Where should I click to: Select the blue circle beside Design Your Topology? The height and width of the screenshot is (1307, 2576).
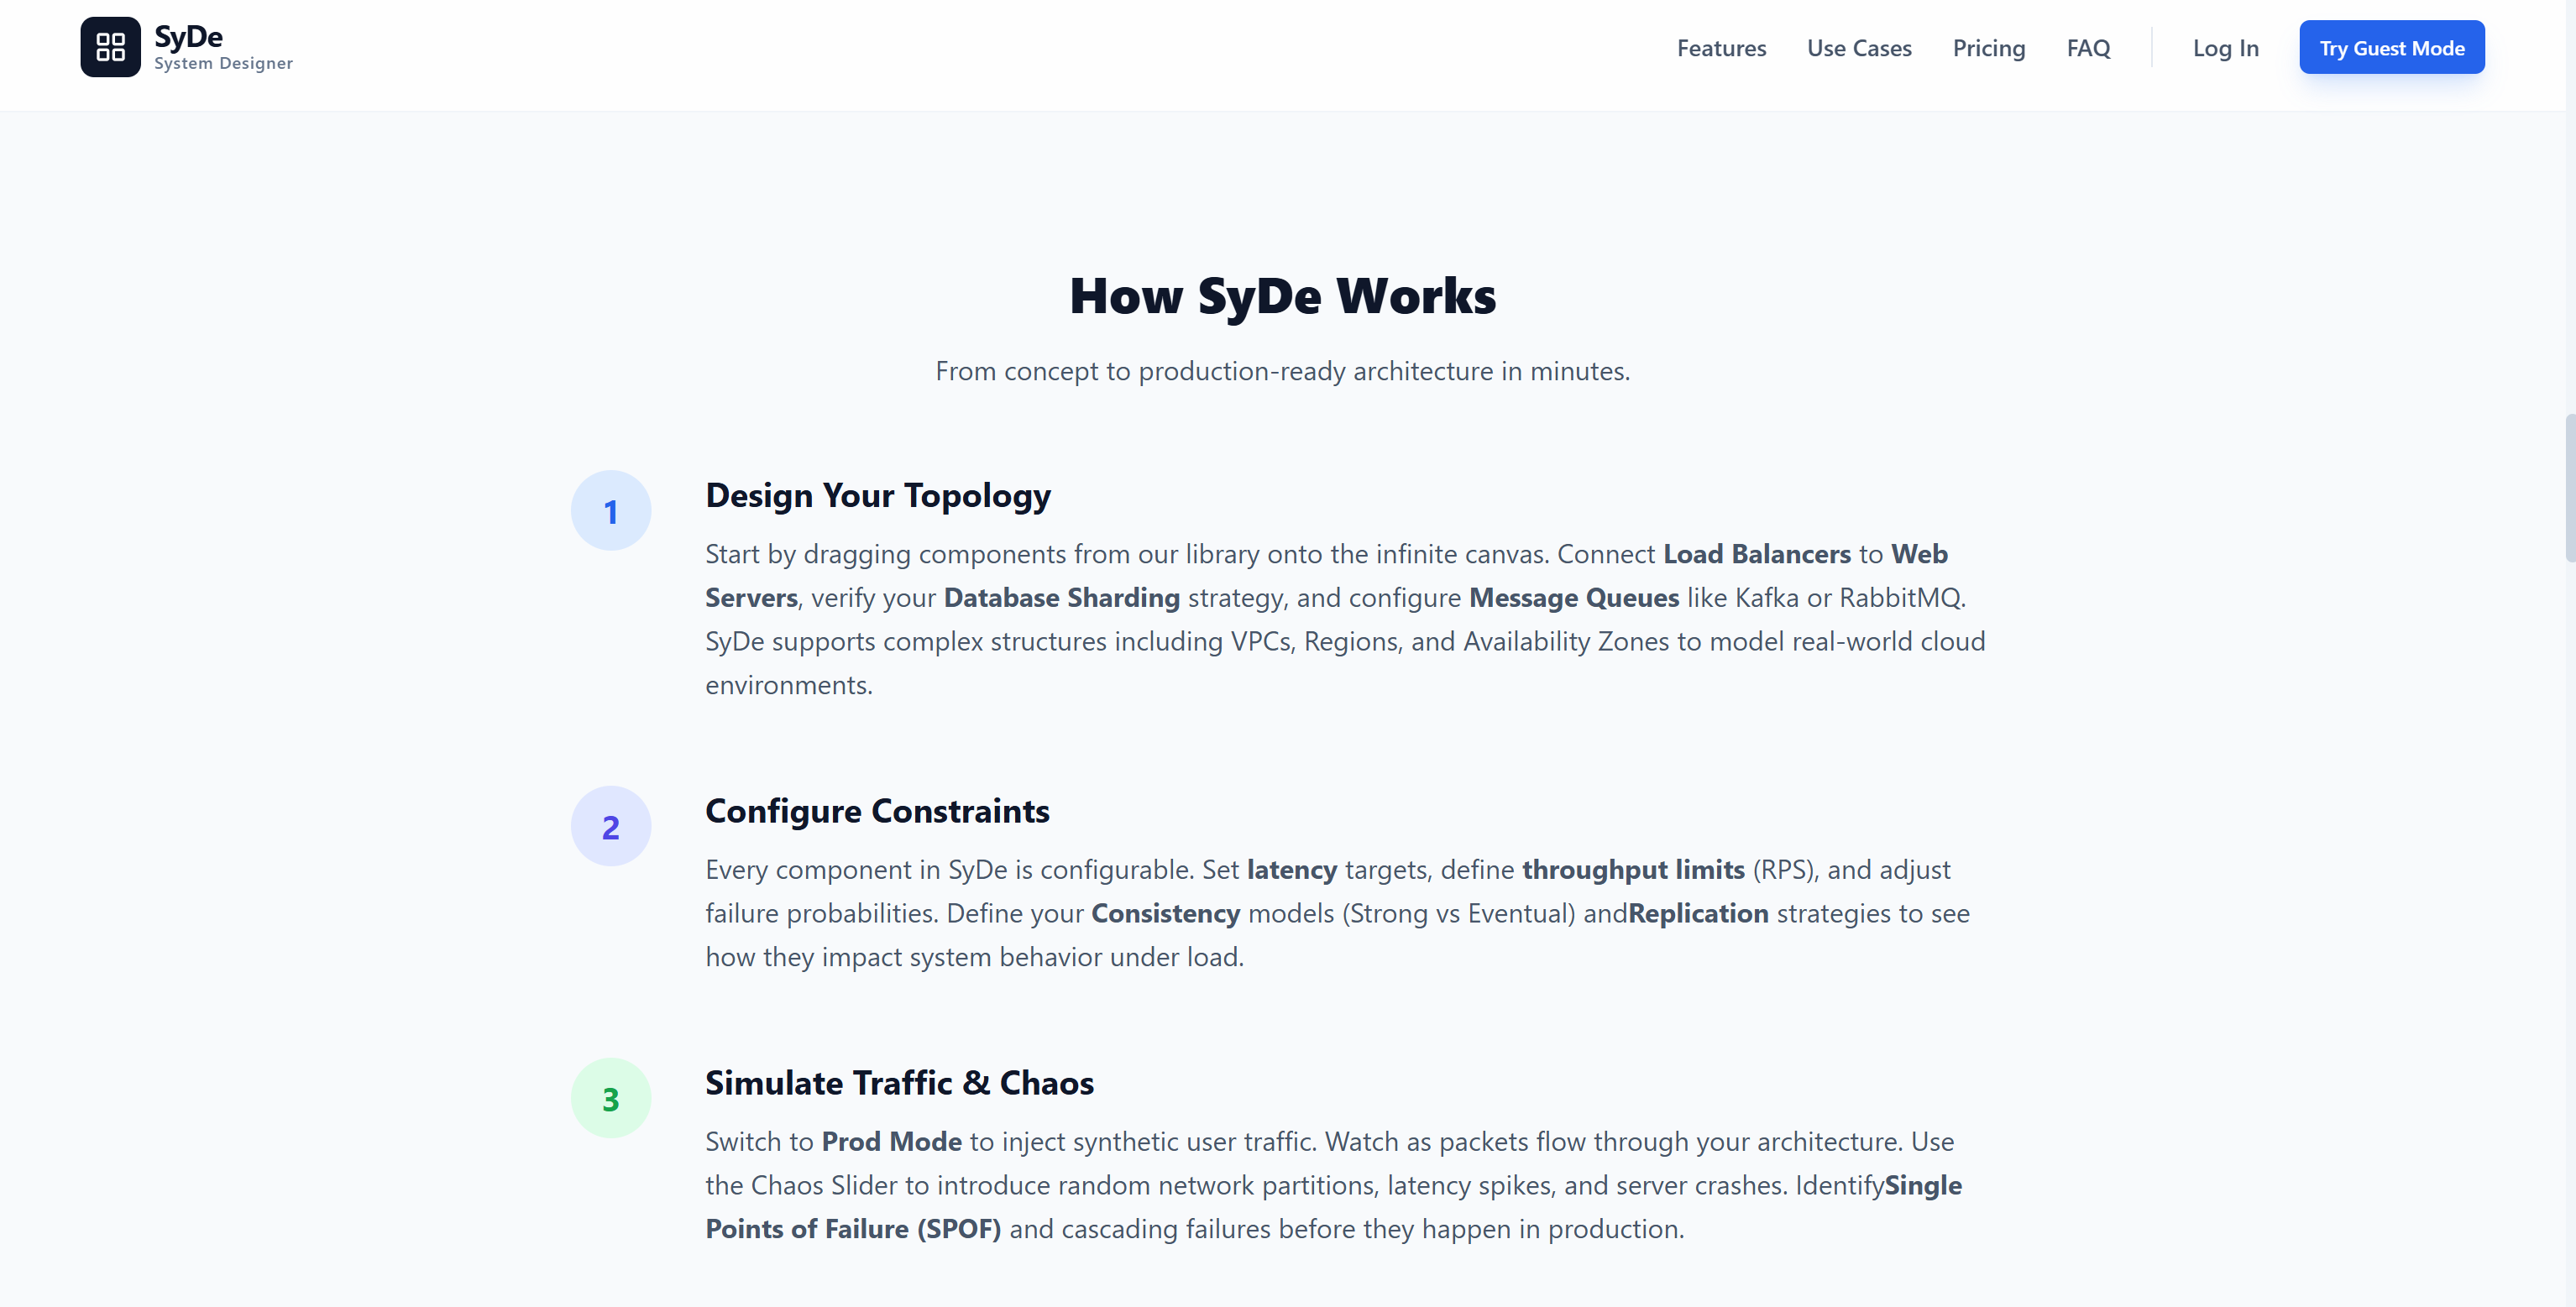[610, 510]
